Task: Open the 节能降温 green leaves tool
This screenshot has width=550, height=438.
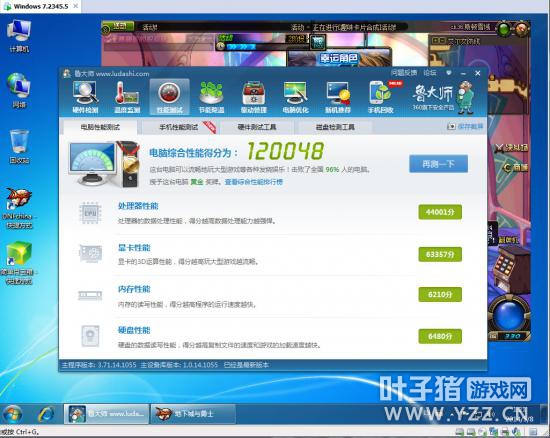Action: click(x=211, y=97)
